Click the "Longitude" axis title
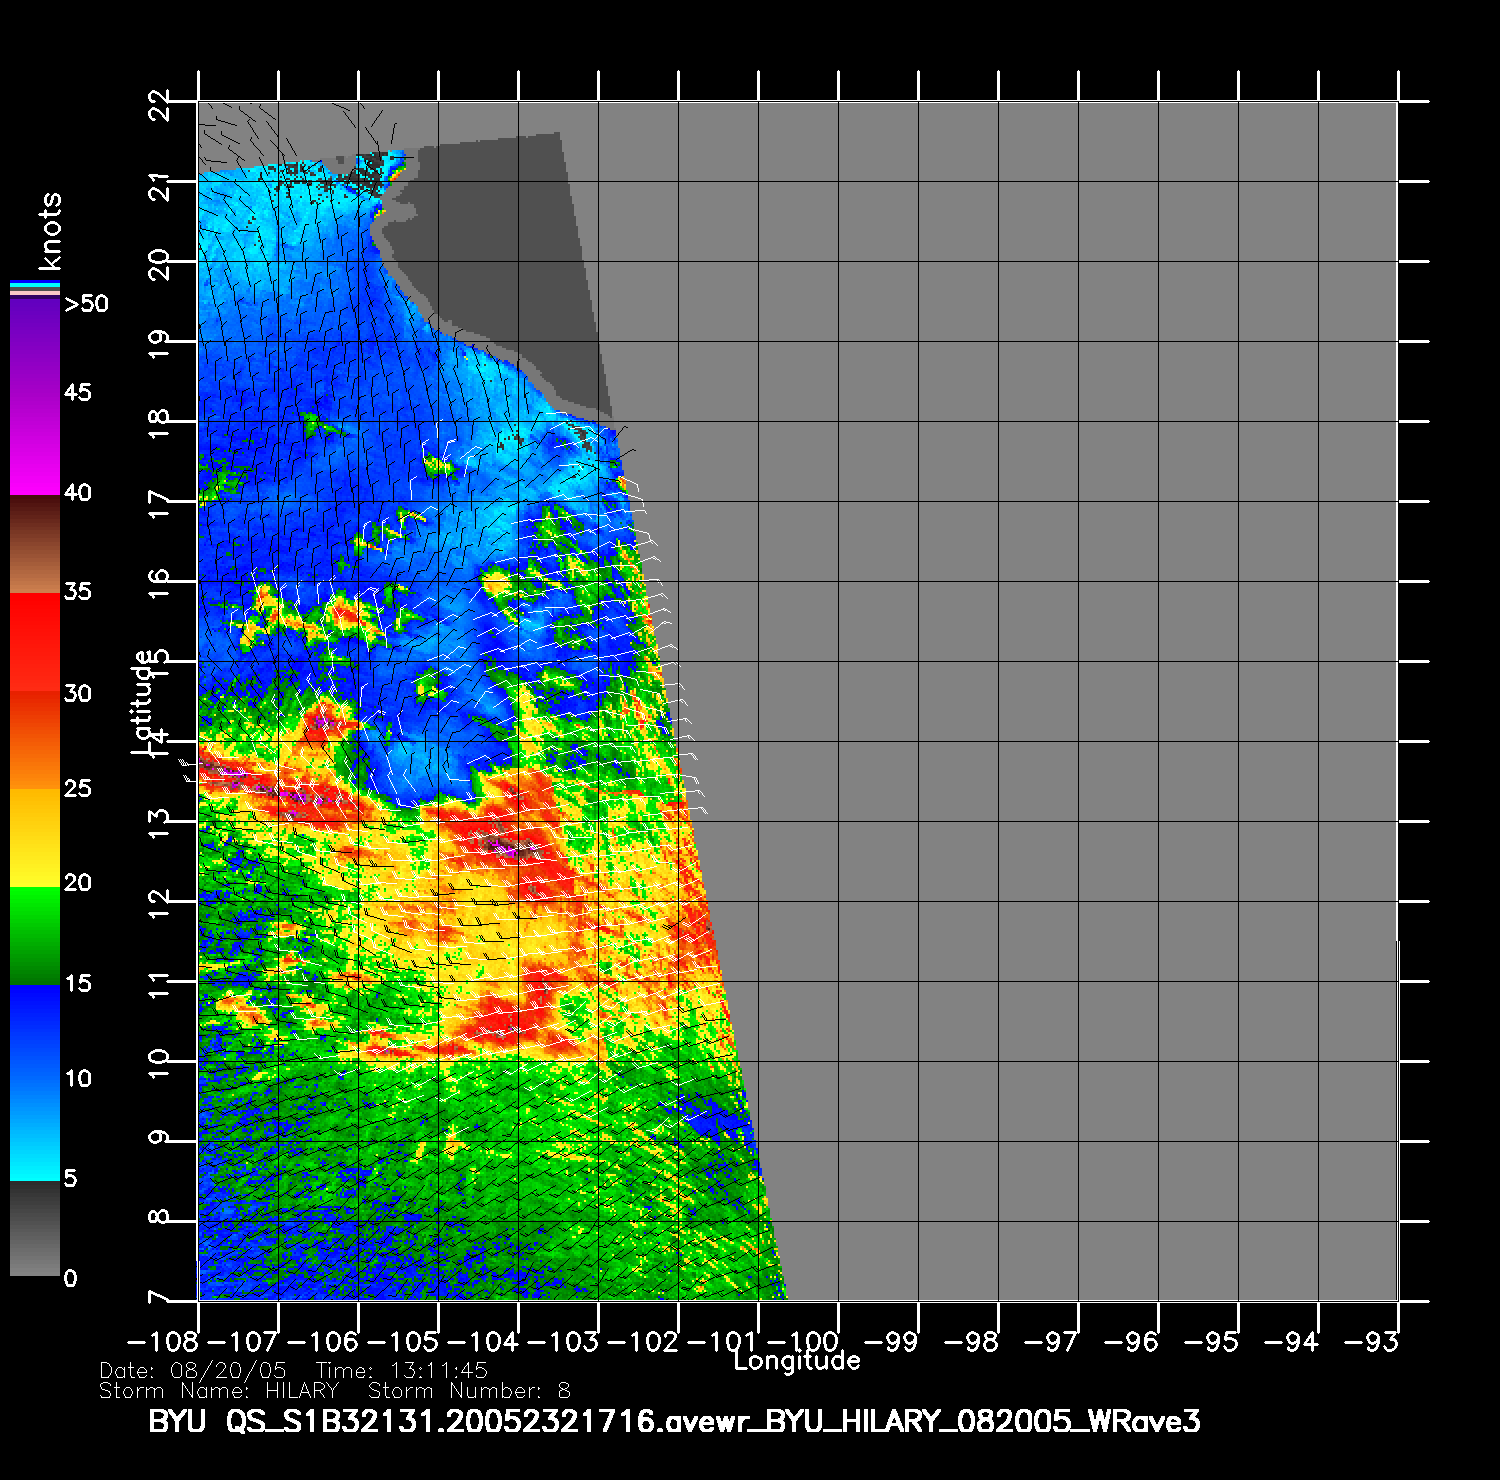1500x1480 pixels. [x=797, y=1361]
